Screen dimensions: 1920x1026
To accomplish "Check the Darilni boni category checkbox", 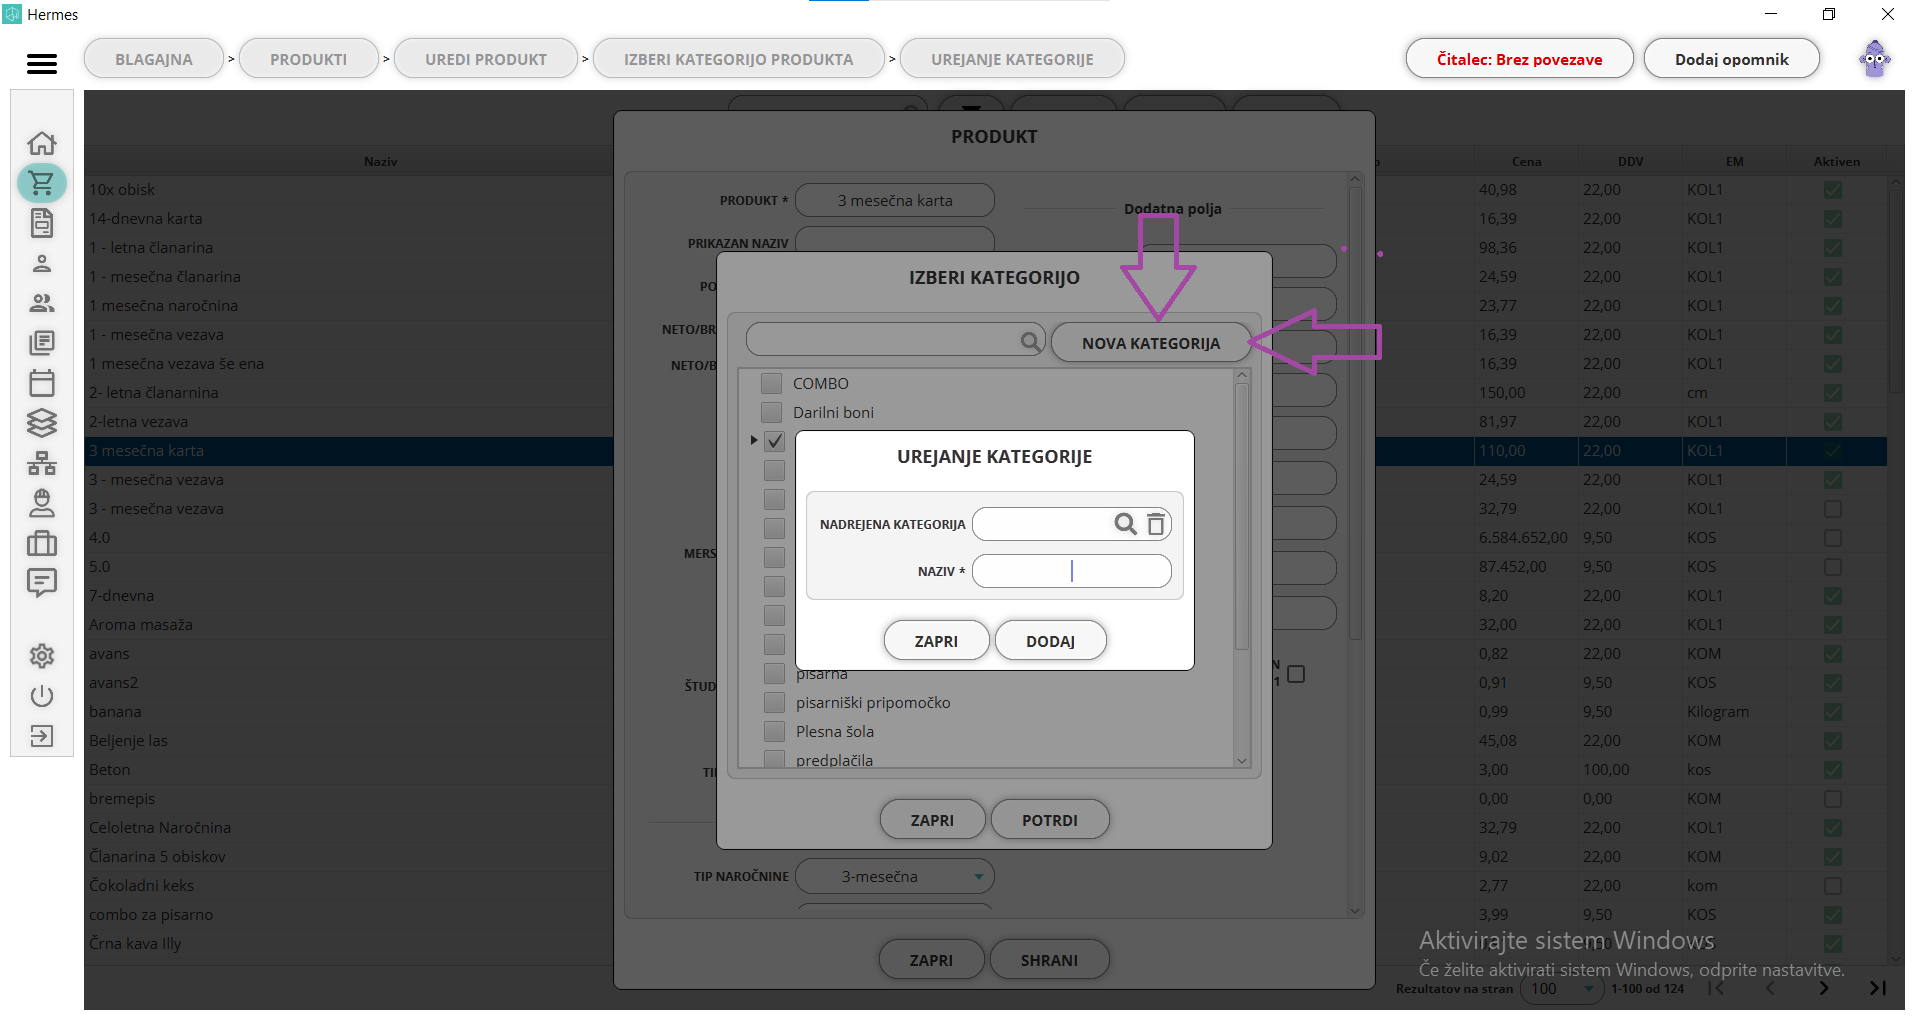I will [771, 412].
